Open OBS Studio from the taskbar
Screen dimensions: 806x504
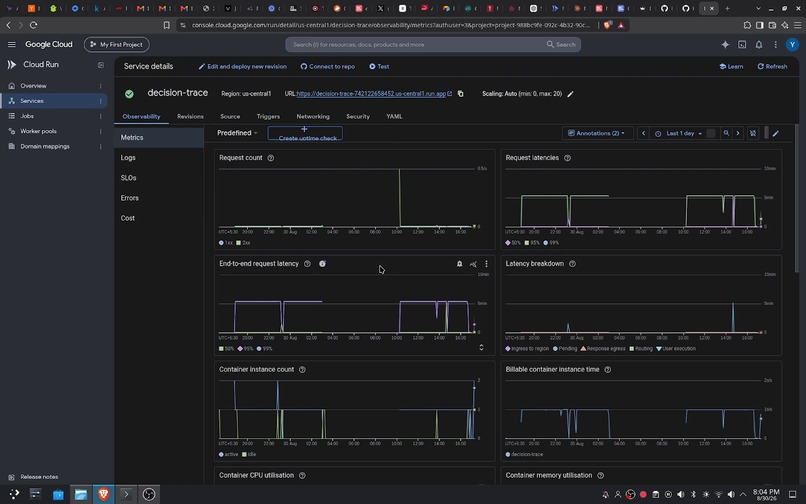coord(149,495)
